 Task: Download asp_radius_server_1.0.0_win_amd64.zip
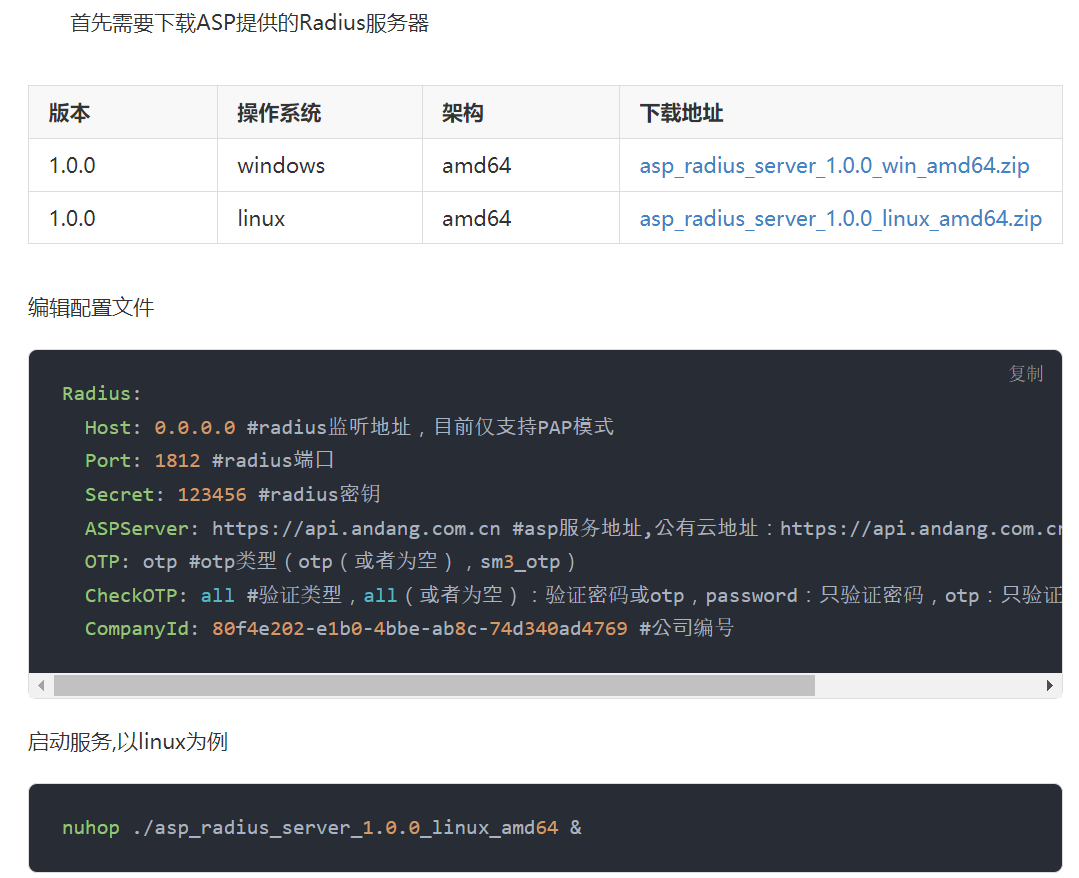coord(834,166)
